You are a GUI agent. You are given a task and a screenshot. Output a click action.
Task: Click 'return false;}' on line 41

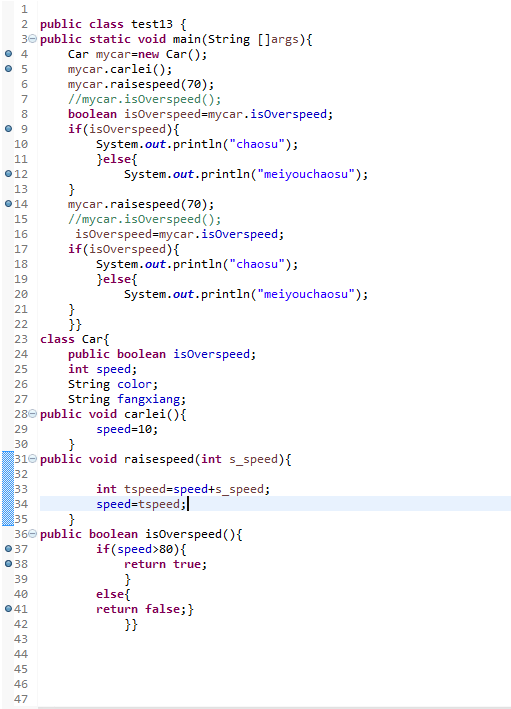coord(145,609)
